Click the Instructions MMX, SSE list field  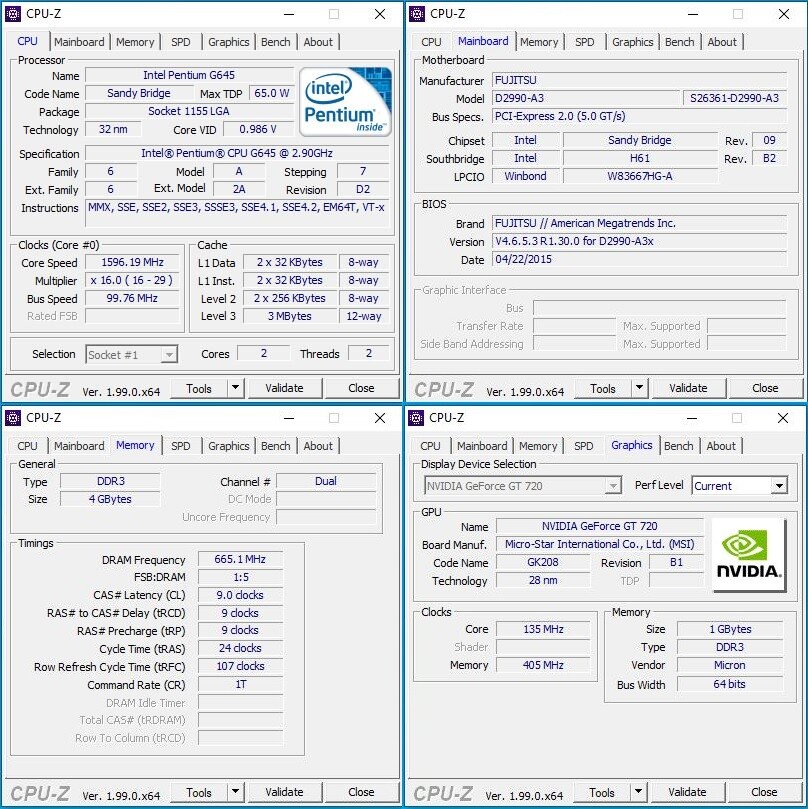coord(237,213)
